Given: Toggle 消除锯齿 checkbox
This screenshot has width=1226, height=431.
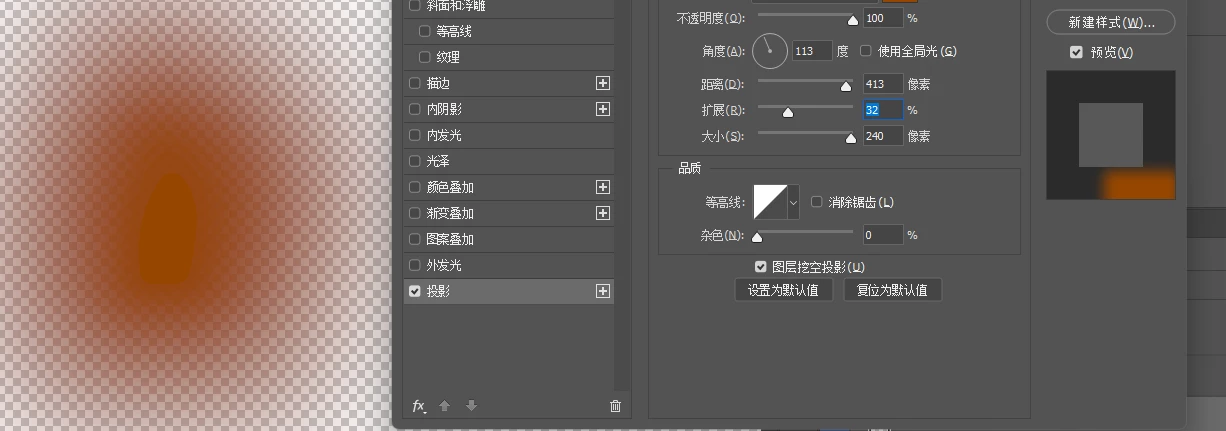Looking at the screenshot, I should (x=816, y=202).
